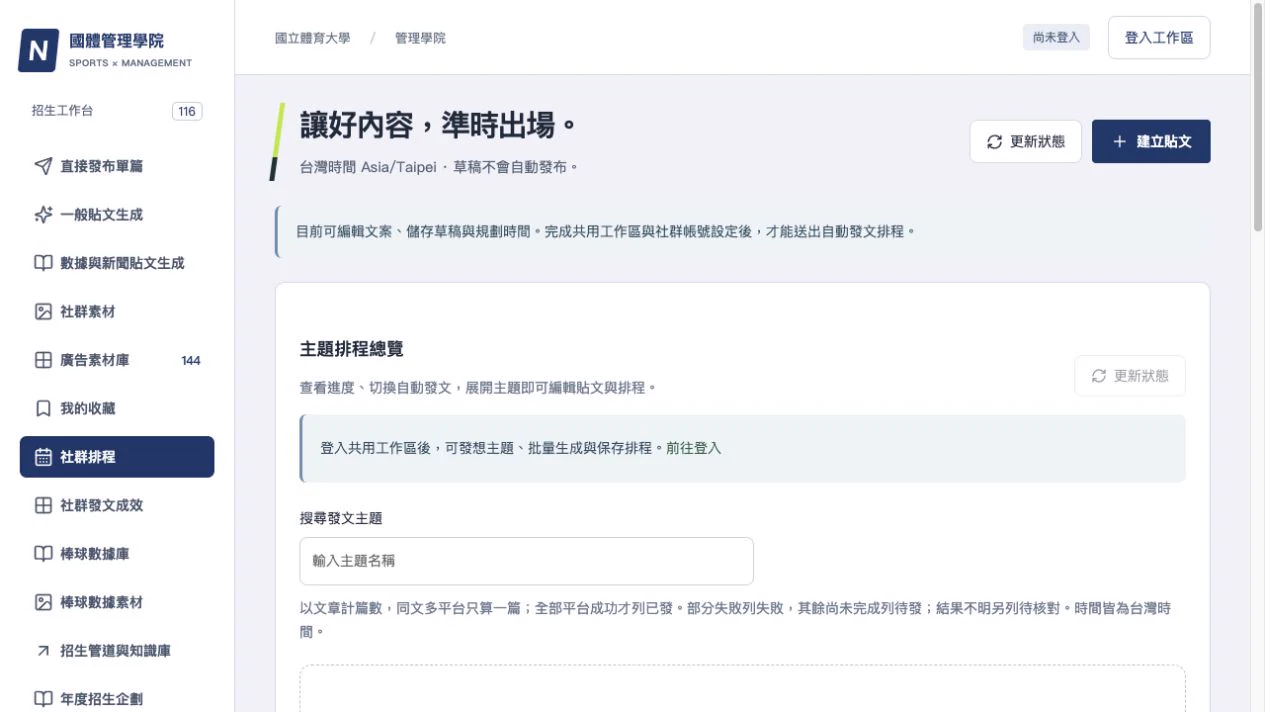
Task: Click the 116 count badge
Action: pos(187,111)
